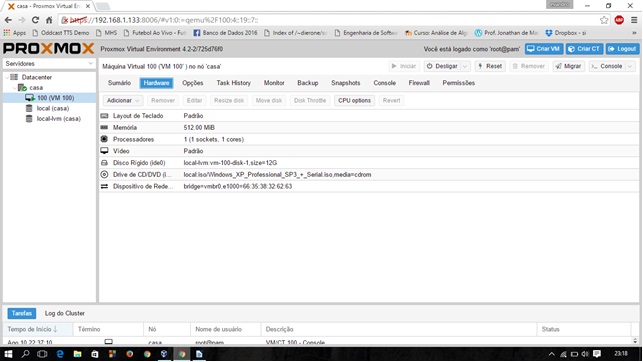Log out using the Logout button
The width and height of the screenshot is (643, 362).
point(622,49)
